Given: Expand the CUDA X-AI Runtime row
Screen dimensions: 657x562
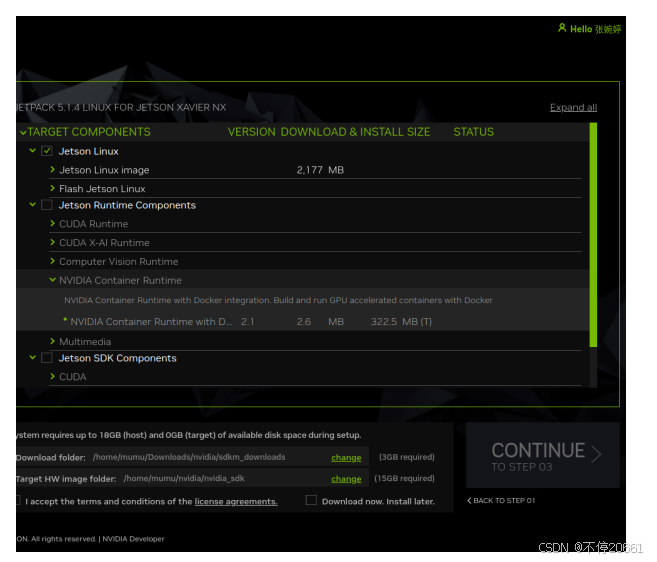Looking at the screenshot, I should click(52, 242).
